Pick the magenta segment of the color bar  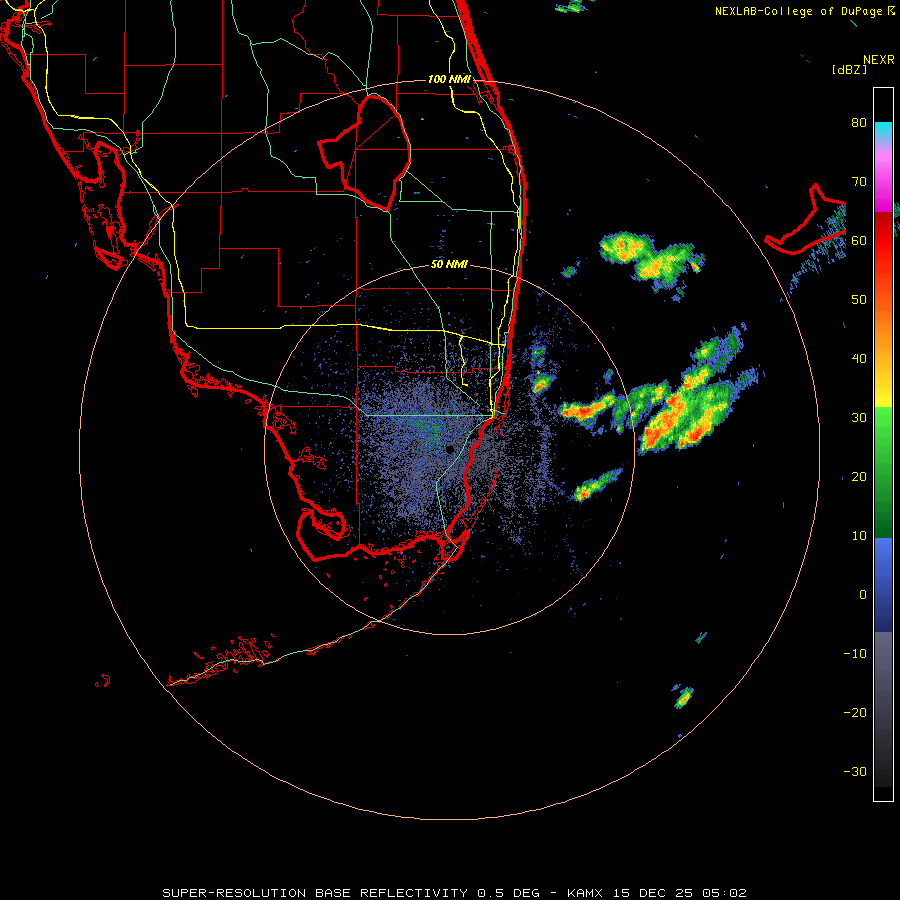(x=883, y=183)
